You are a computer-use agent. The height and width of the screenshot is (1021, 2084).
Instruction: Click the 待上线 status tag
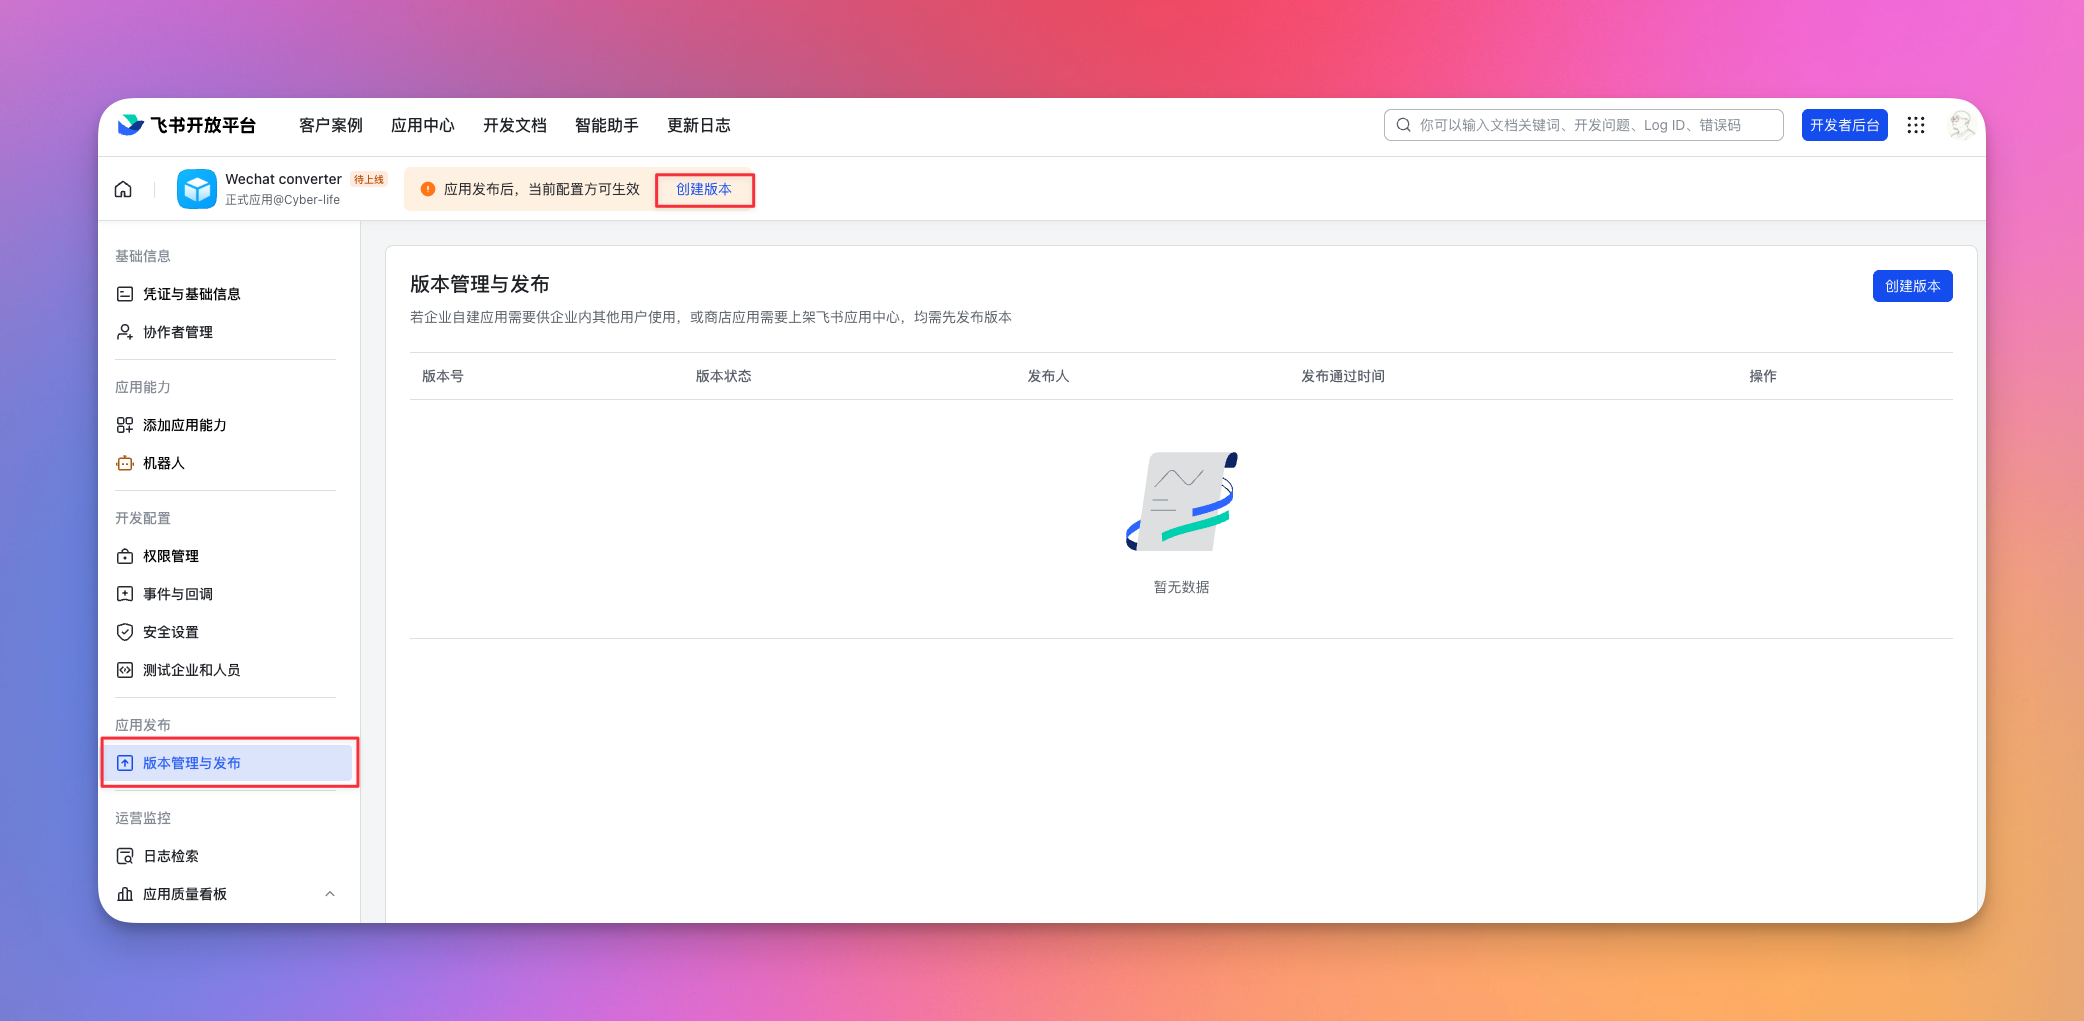coord(369,179)
